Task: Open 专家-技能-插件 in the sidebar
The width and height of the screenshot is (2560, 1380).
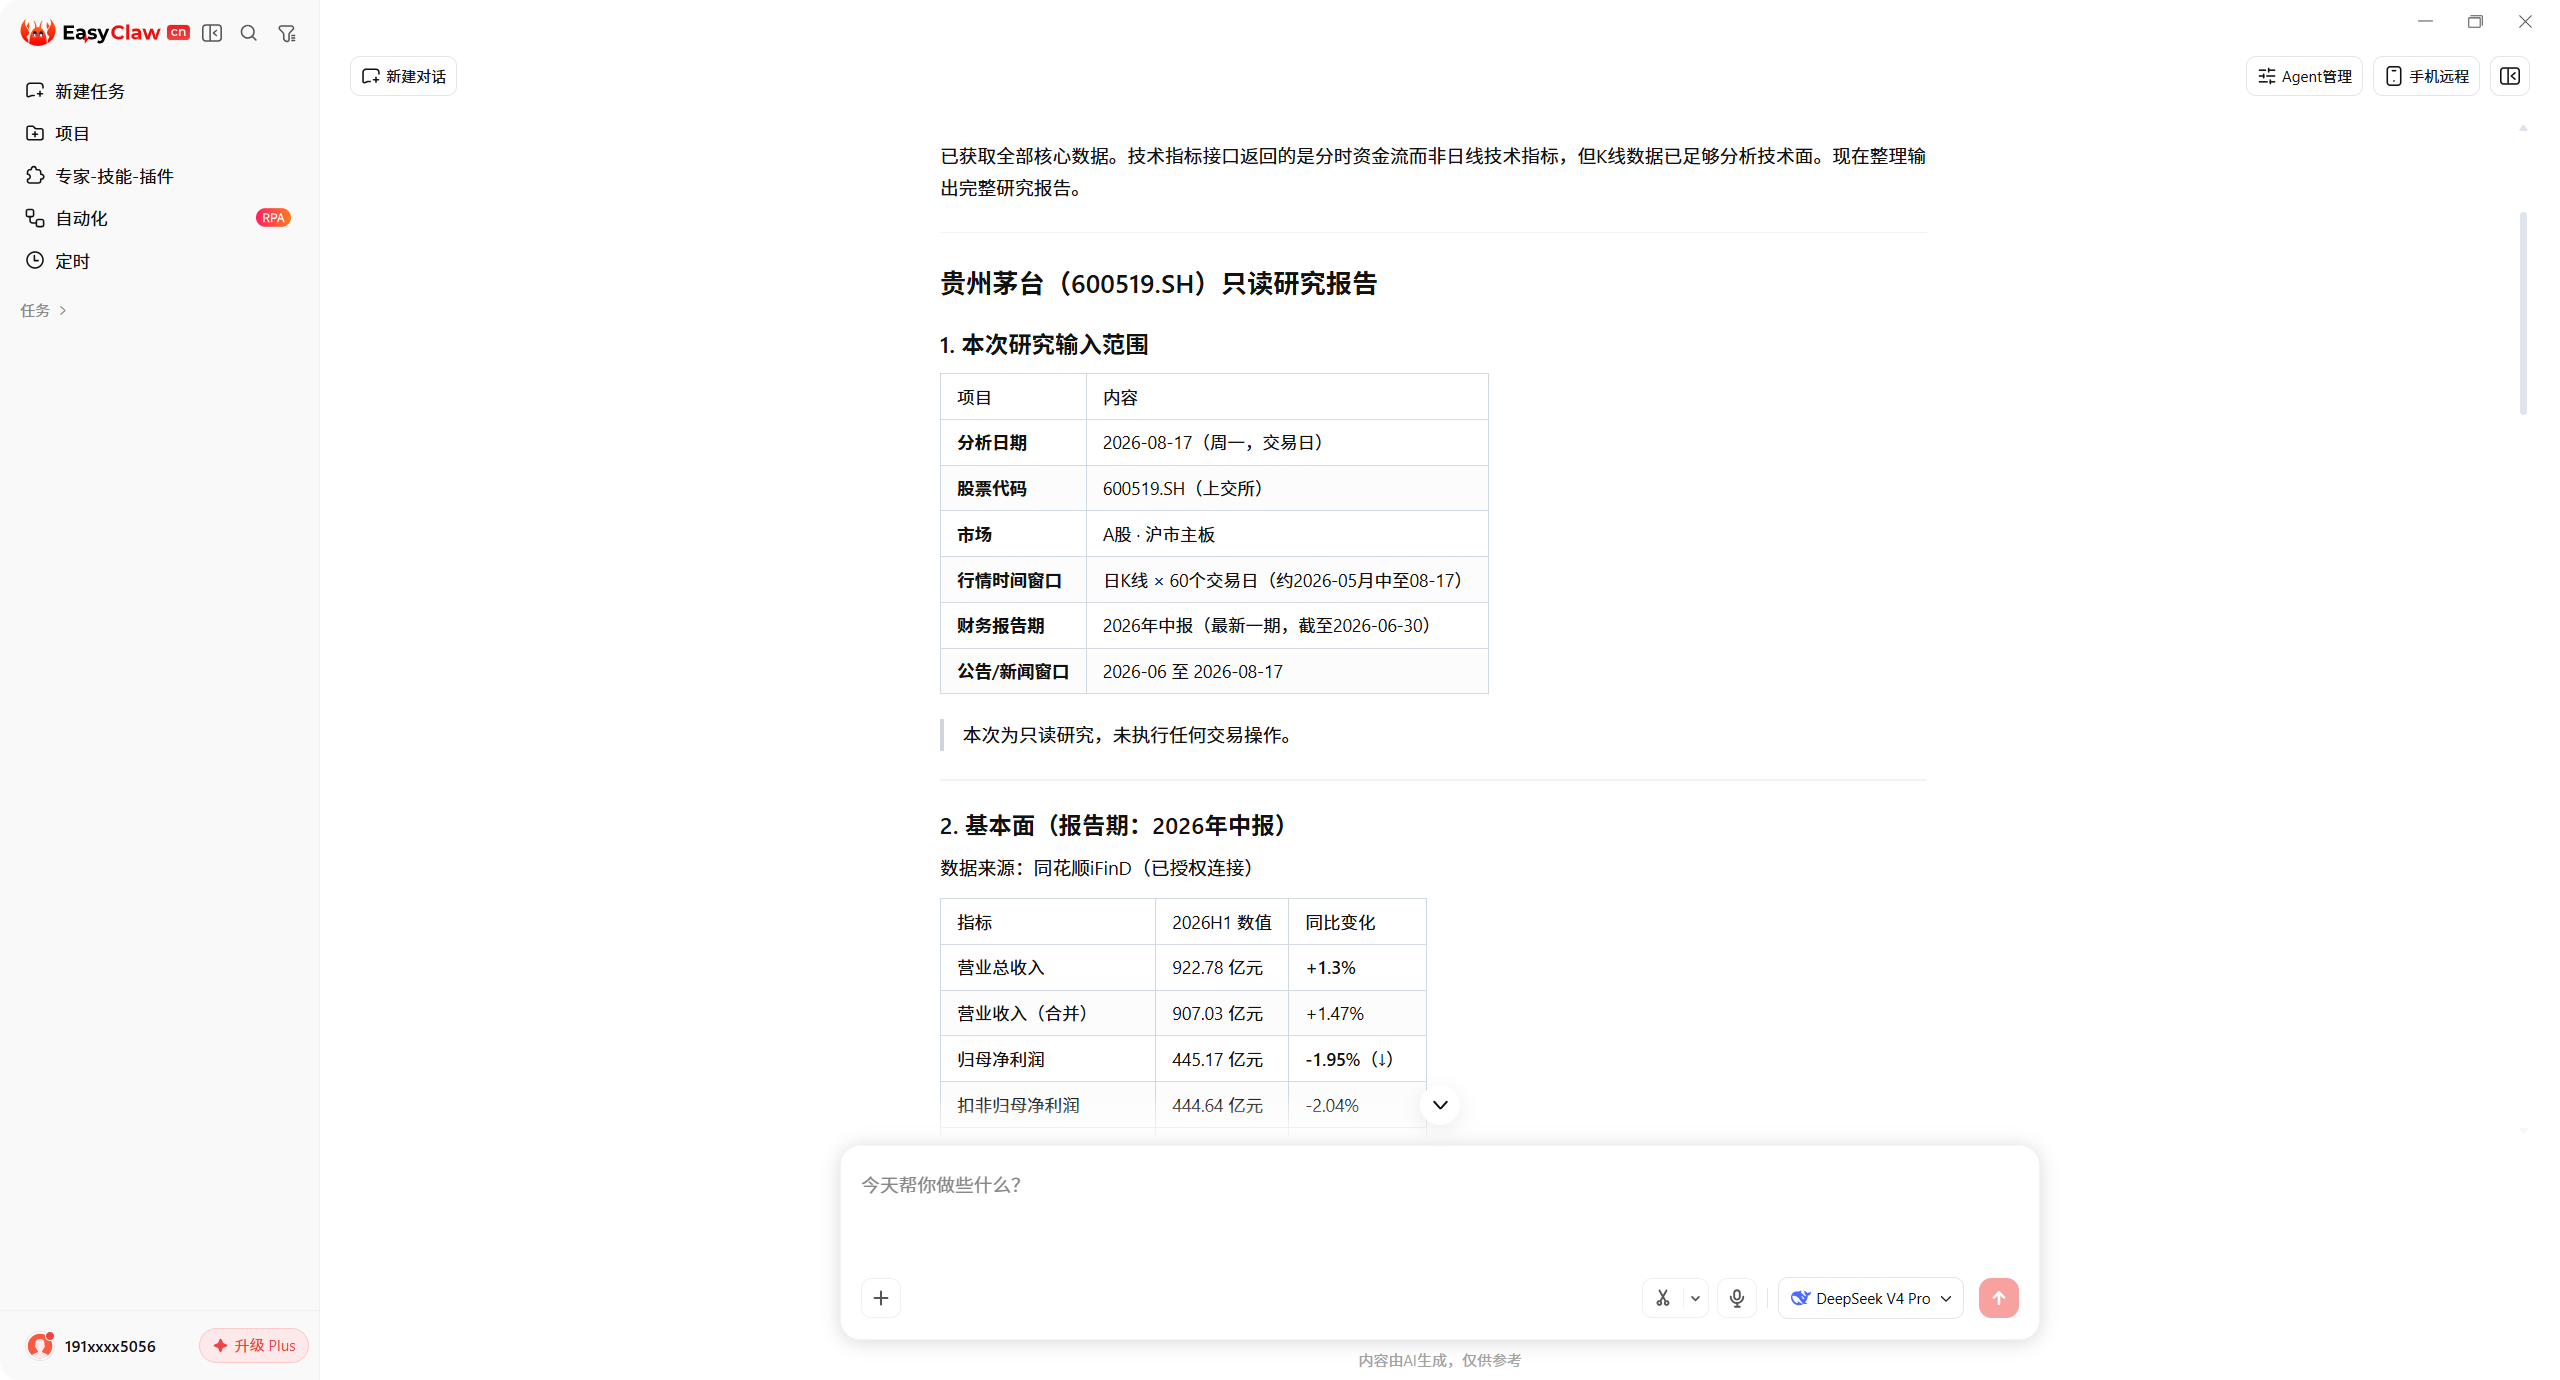Action: [x=158, y=176]
